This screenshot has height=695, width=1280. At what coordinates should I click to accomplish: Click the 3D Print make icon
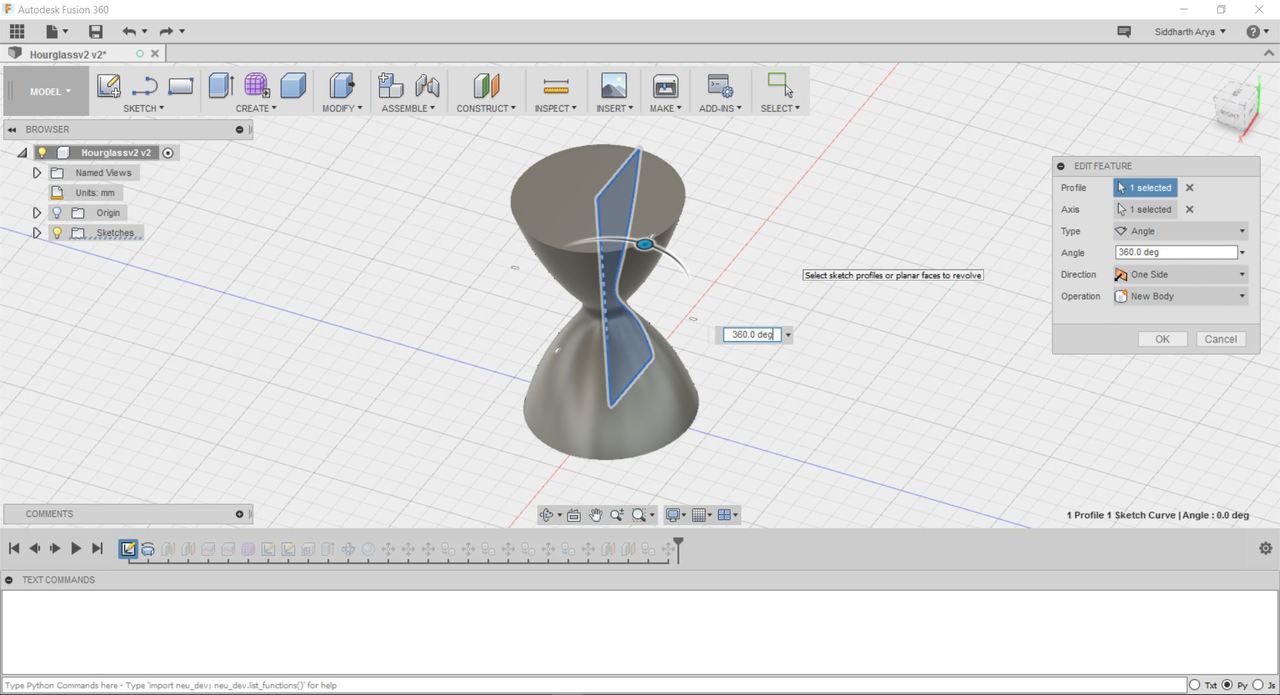(665, 86)
